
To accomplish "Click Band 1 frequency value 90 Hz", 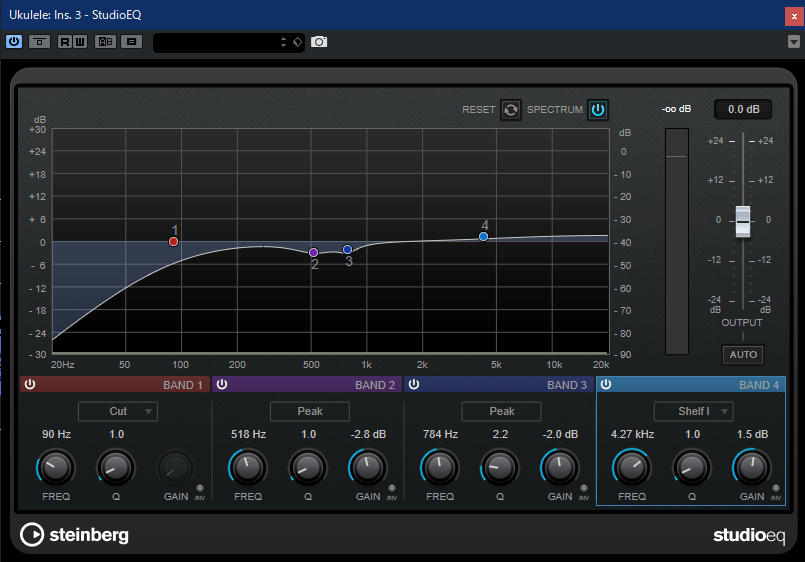I will 56,434.
